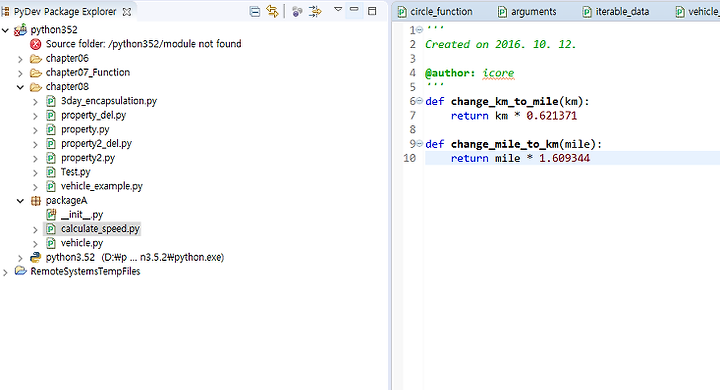Click the __init__.py file icon

tap(51, 215)
